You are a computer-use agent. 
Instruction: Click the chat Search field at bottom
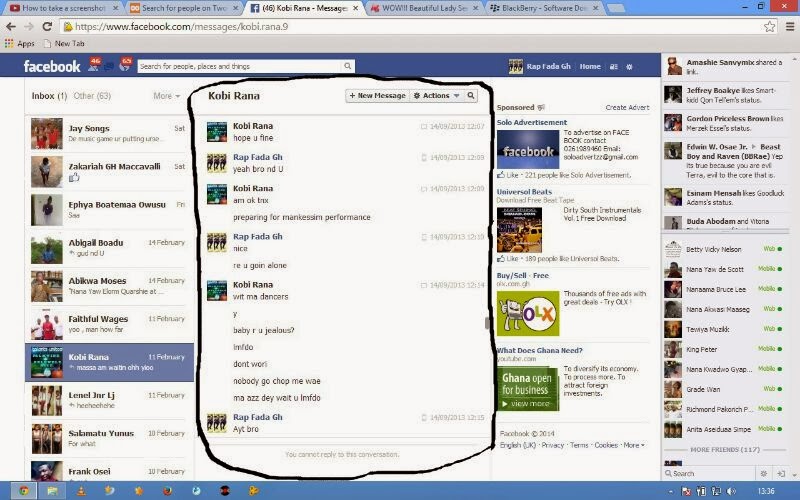(709, 473)
